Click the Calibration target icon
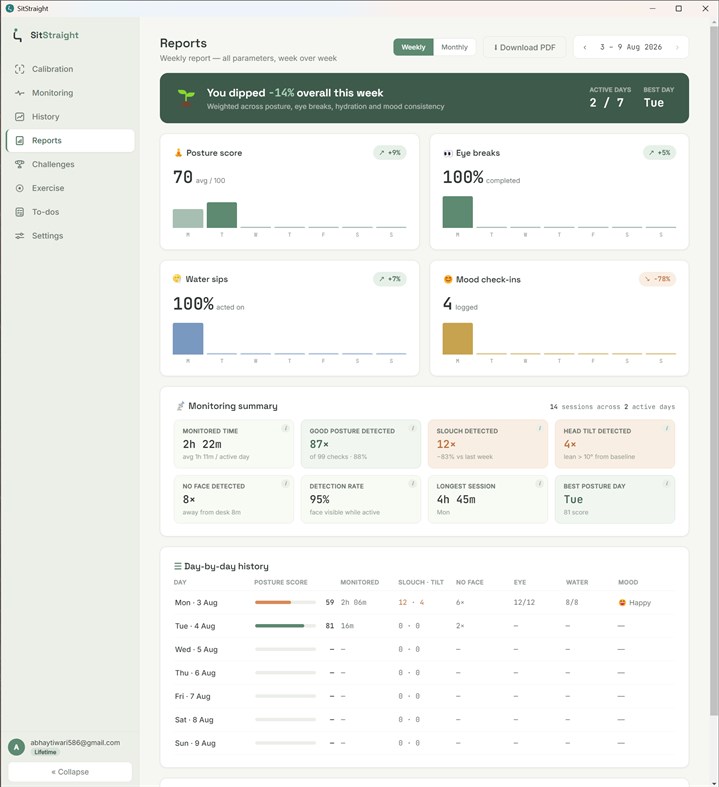This screenshot has width=719, height=787. [20, 69]
